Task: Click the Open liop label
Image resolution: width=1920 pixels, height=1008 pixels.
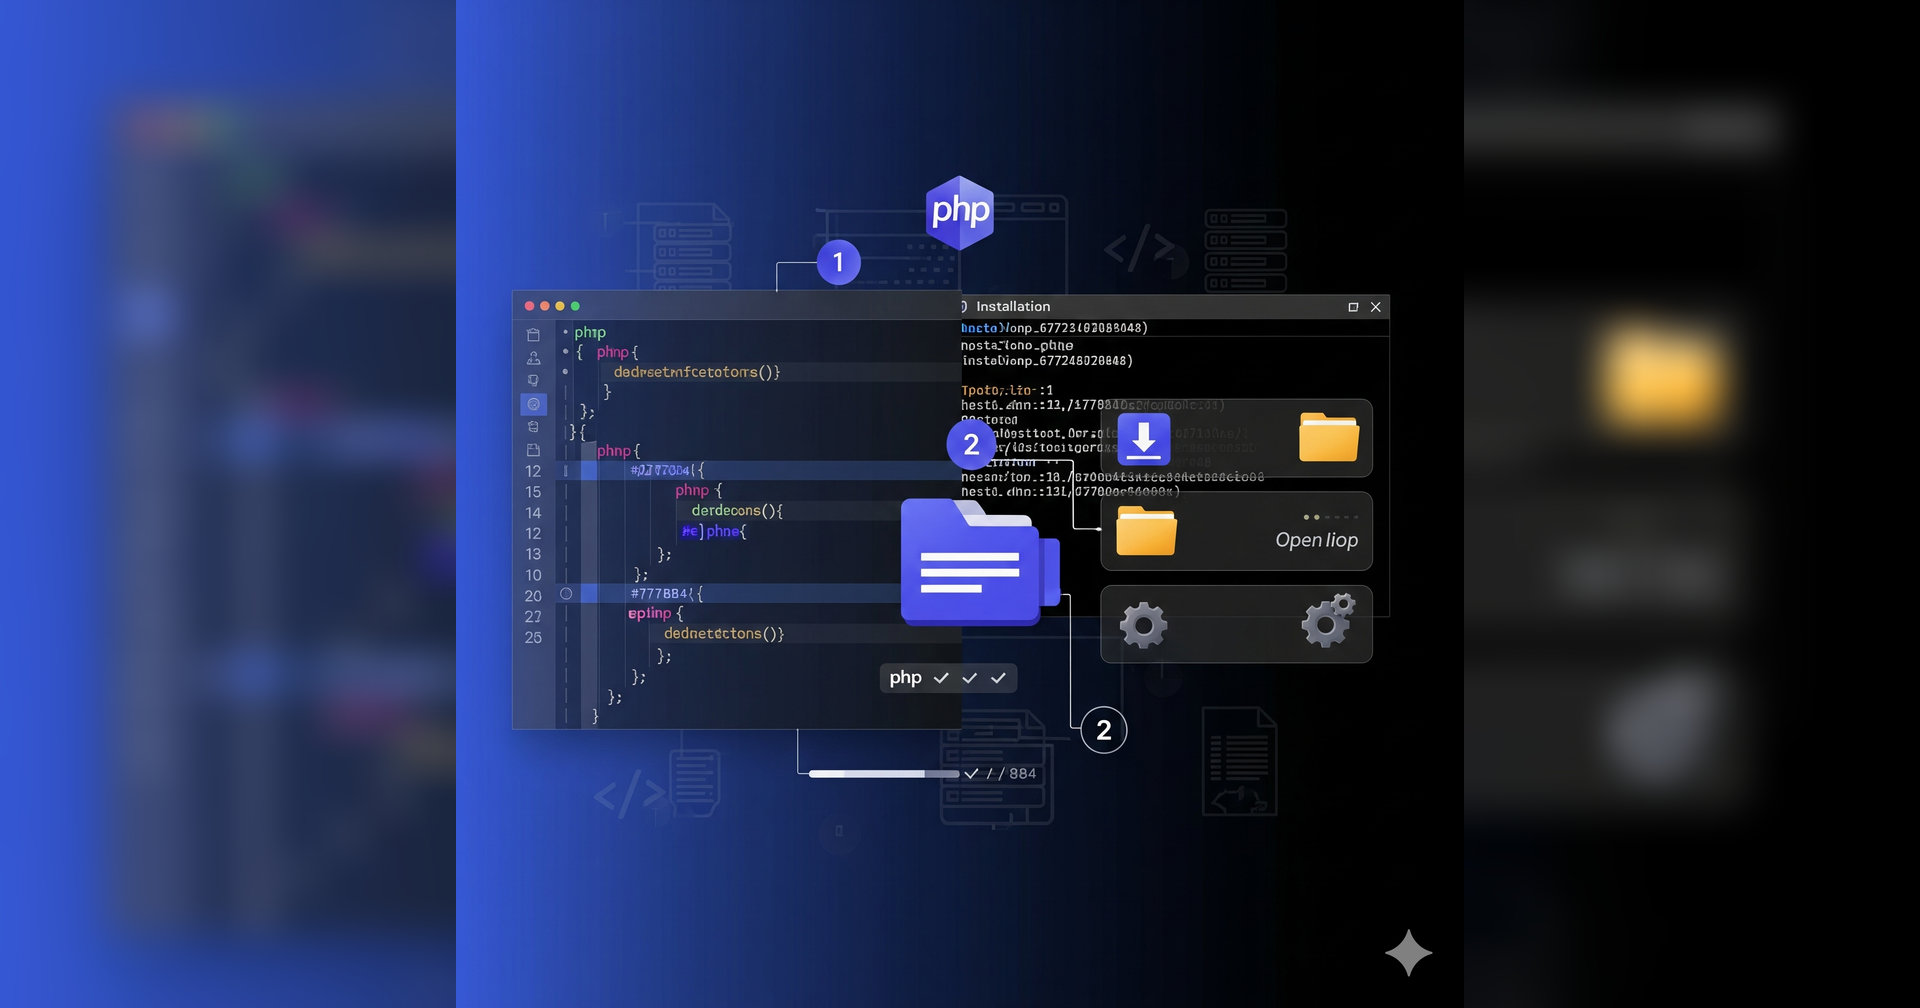Action: [1316, 540]
